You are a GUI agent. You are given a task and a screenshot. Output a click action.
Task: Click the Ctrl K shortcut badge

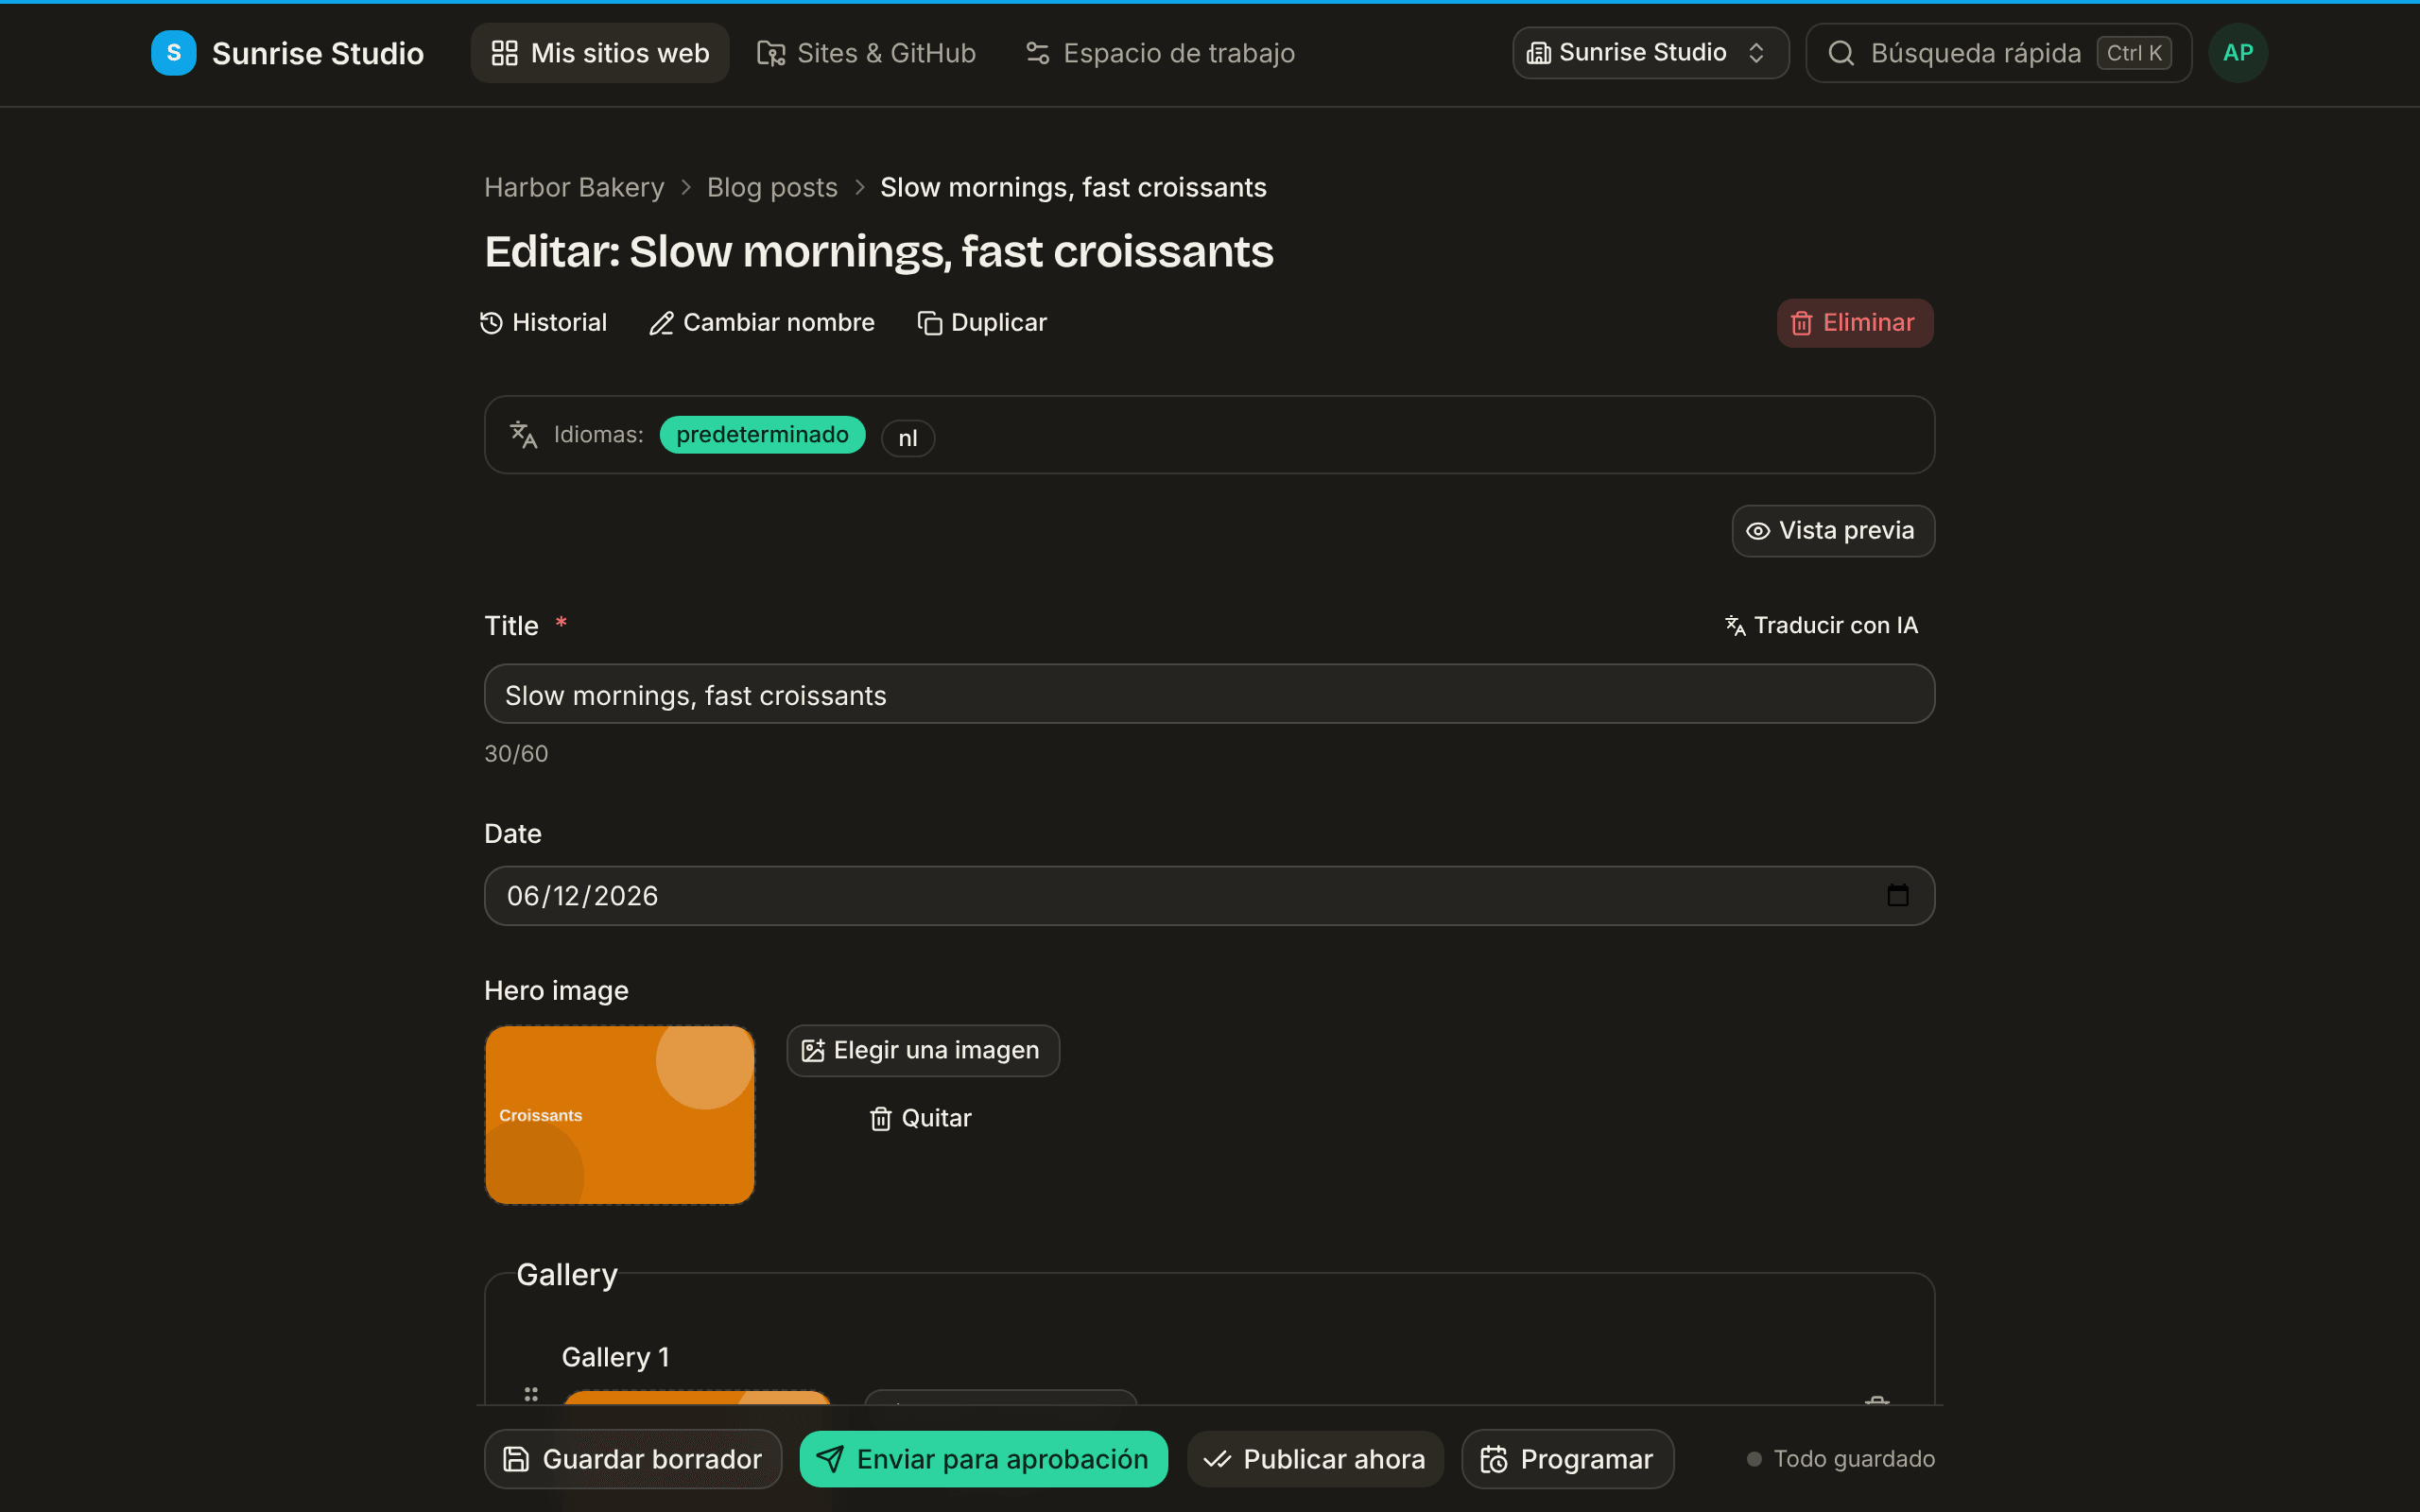coord(2134,53)
